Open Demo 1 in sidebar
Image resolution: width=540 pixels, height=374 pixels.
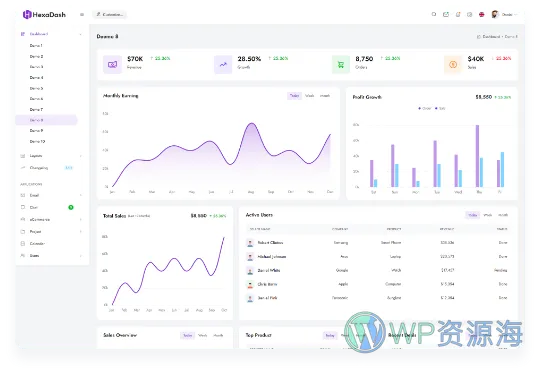point(36,45)
